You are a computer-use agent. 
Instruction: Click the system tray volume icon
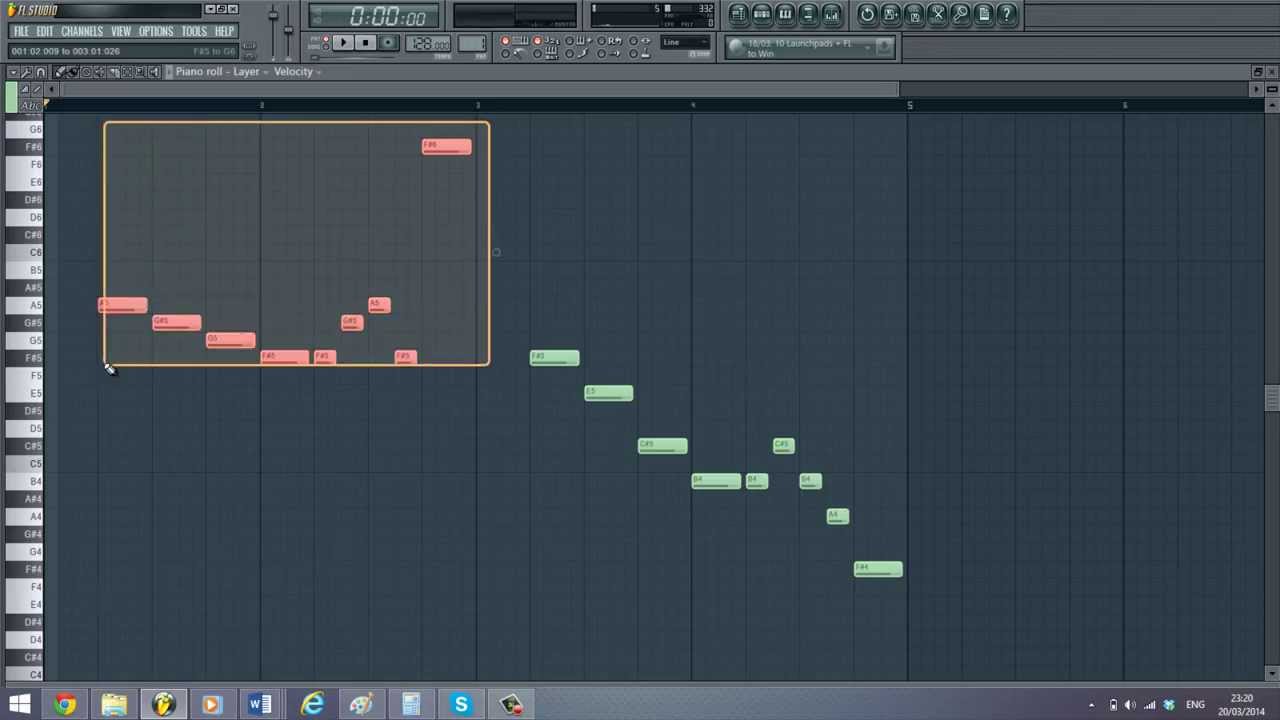coord(1131,705)
